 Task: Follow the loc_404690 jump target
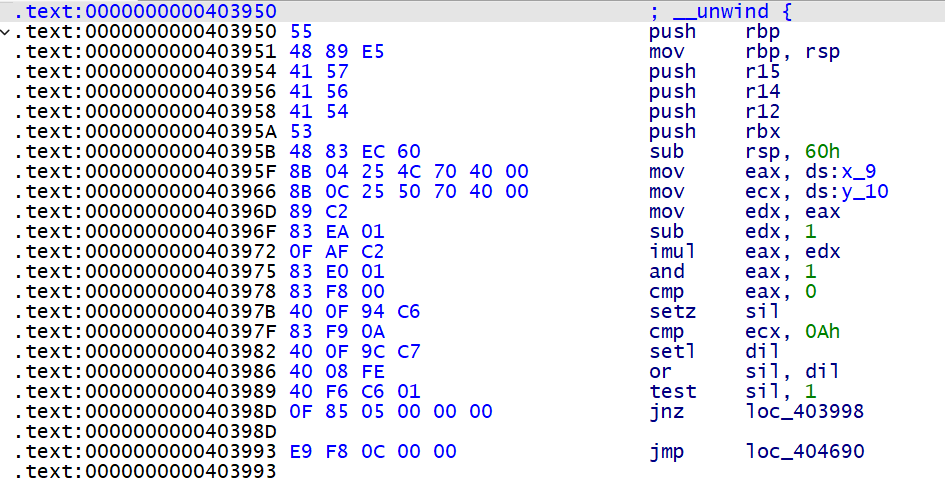805,452
